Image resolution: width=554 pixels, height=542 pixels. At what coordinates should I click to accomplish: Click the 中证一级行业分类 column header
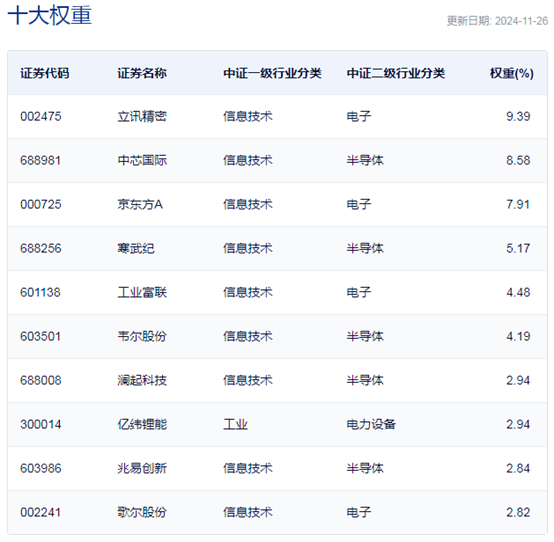coord(272,73)
